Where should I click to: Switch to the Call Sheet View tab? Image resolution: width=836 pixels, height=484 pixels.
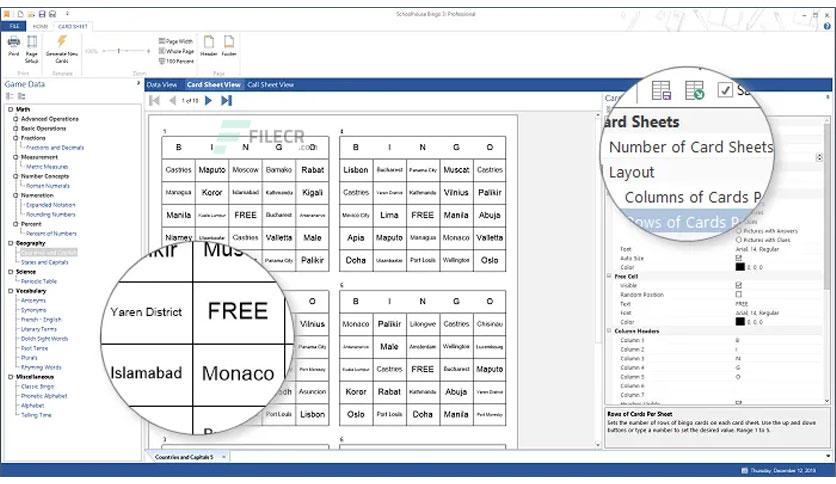pyautogui.click(x=270, y=84)
